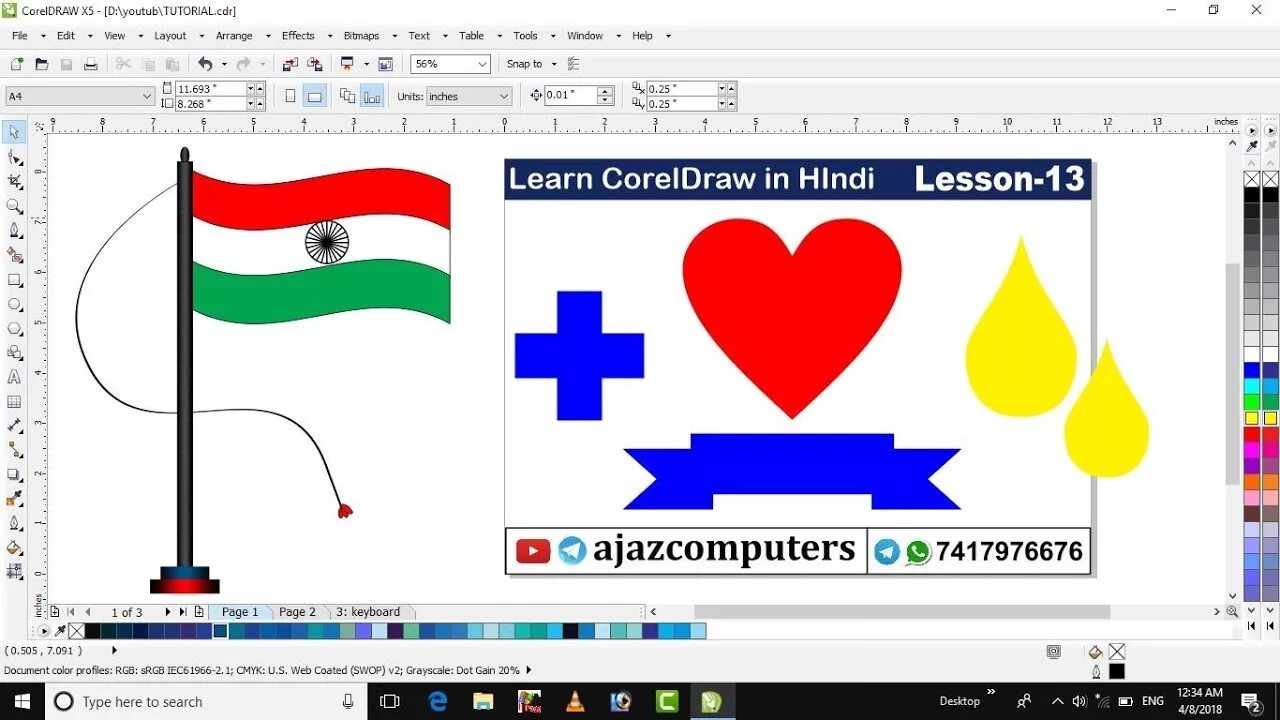Viewport: 1280px width, 720px height.
Task: Switch to the Page 2 tab
Action: pyautogui.click(x=297, y=612)
